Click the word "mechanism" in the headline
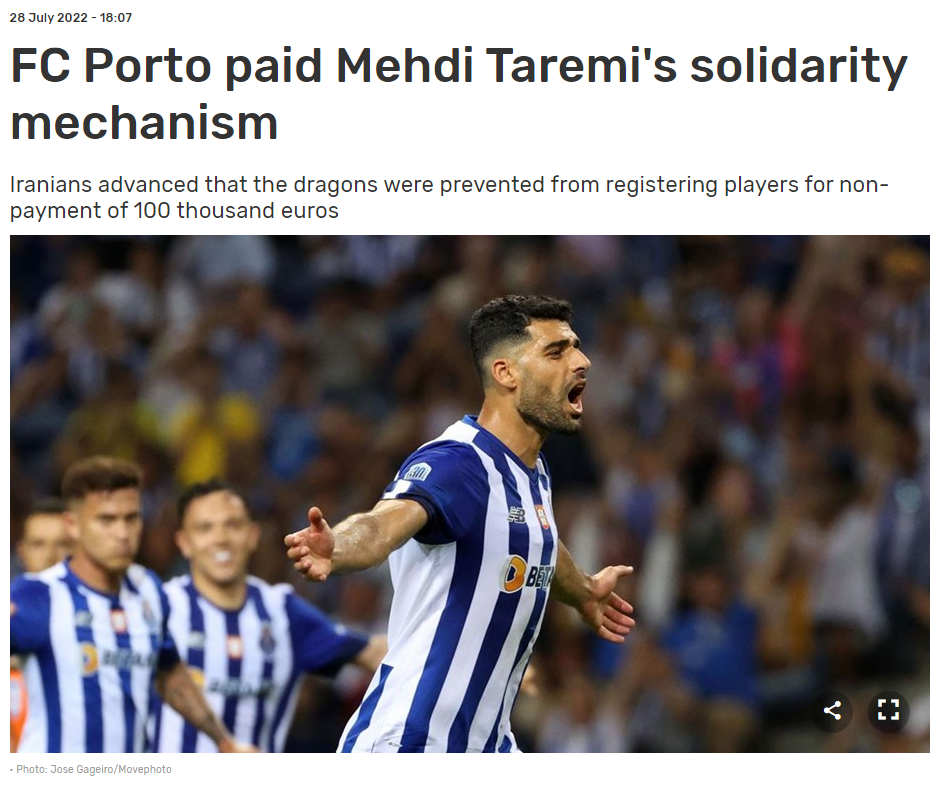The height and width of the screenshot is (789, 941). point(144,123)
